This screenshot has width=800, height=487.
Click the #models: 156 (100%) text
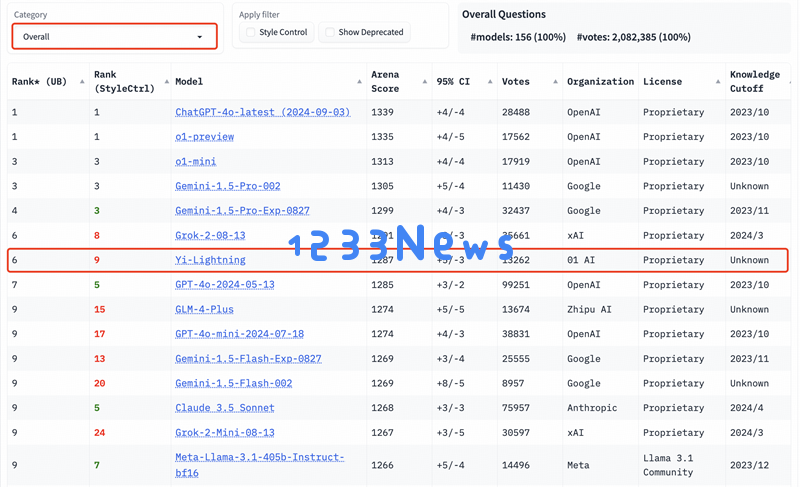518,37
